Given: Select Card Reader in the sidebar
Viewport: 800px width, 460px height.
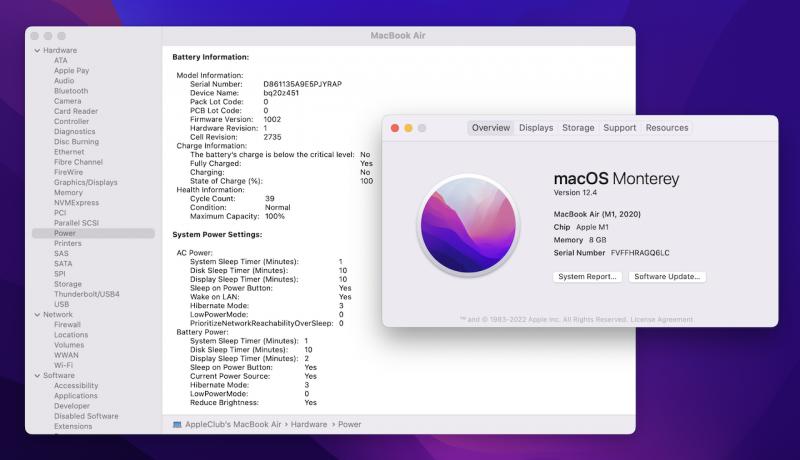Looking at the screenshot, I should (x=76, y=111).
